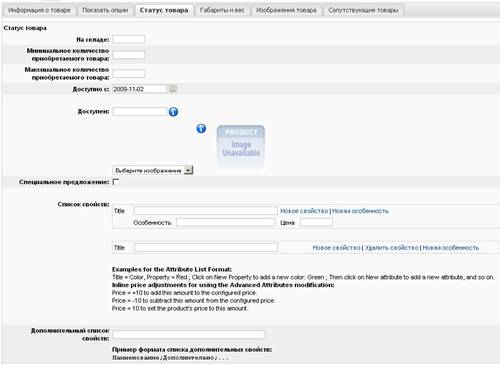
Task: Switch to Информация о товаре tab
Action: (x=39, y=10)
